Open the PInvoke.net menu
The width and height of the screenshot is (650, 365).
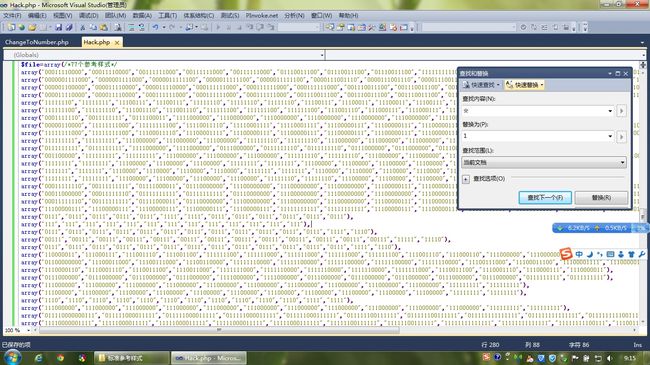[x=262, y=15]
